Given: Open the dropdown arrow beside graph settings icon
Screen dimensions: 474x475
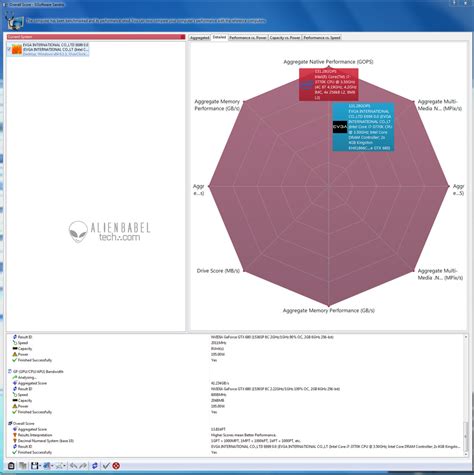Looking at the screenshot, I should [65, 466].
